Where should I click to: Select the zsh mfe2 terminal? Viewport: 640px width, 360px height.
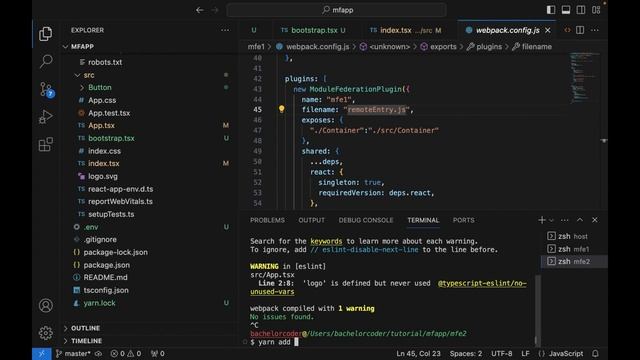tap(574, 262)
